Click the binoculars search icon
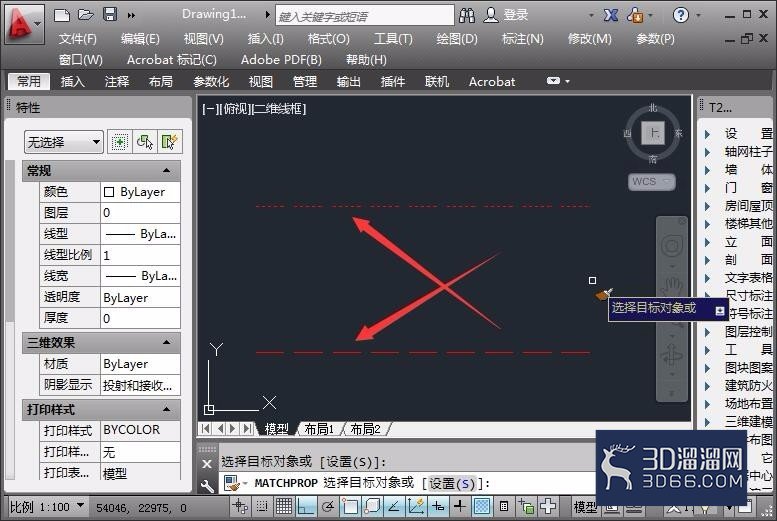The width and height of the screenshot is (777, 521). click(x=467, y=15)
